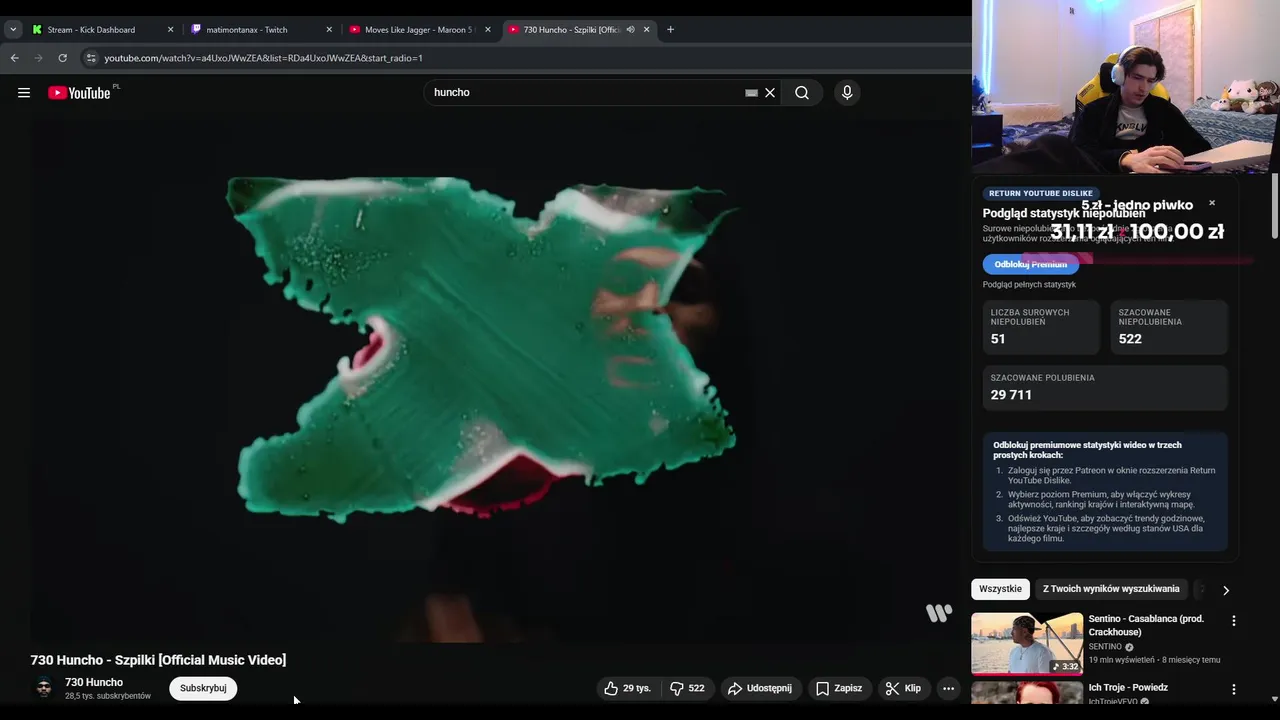Show more filter chips with right chevron
This screenshot has width=1280, height=720.
click(x=1226, y=590)
